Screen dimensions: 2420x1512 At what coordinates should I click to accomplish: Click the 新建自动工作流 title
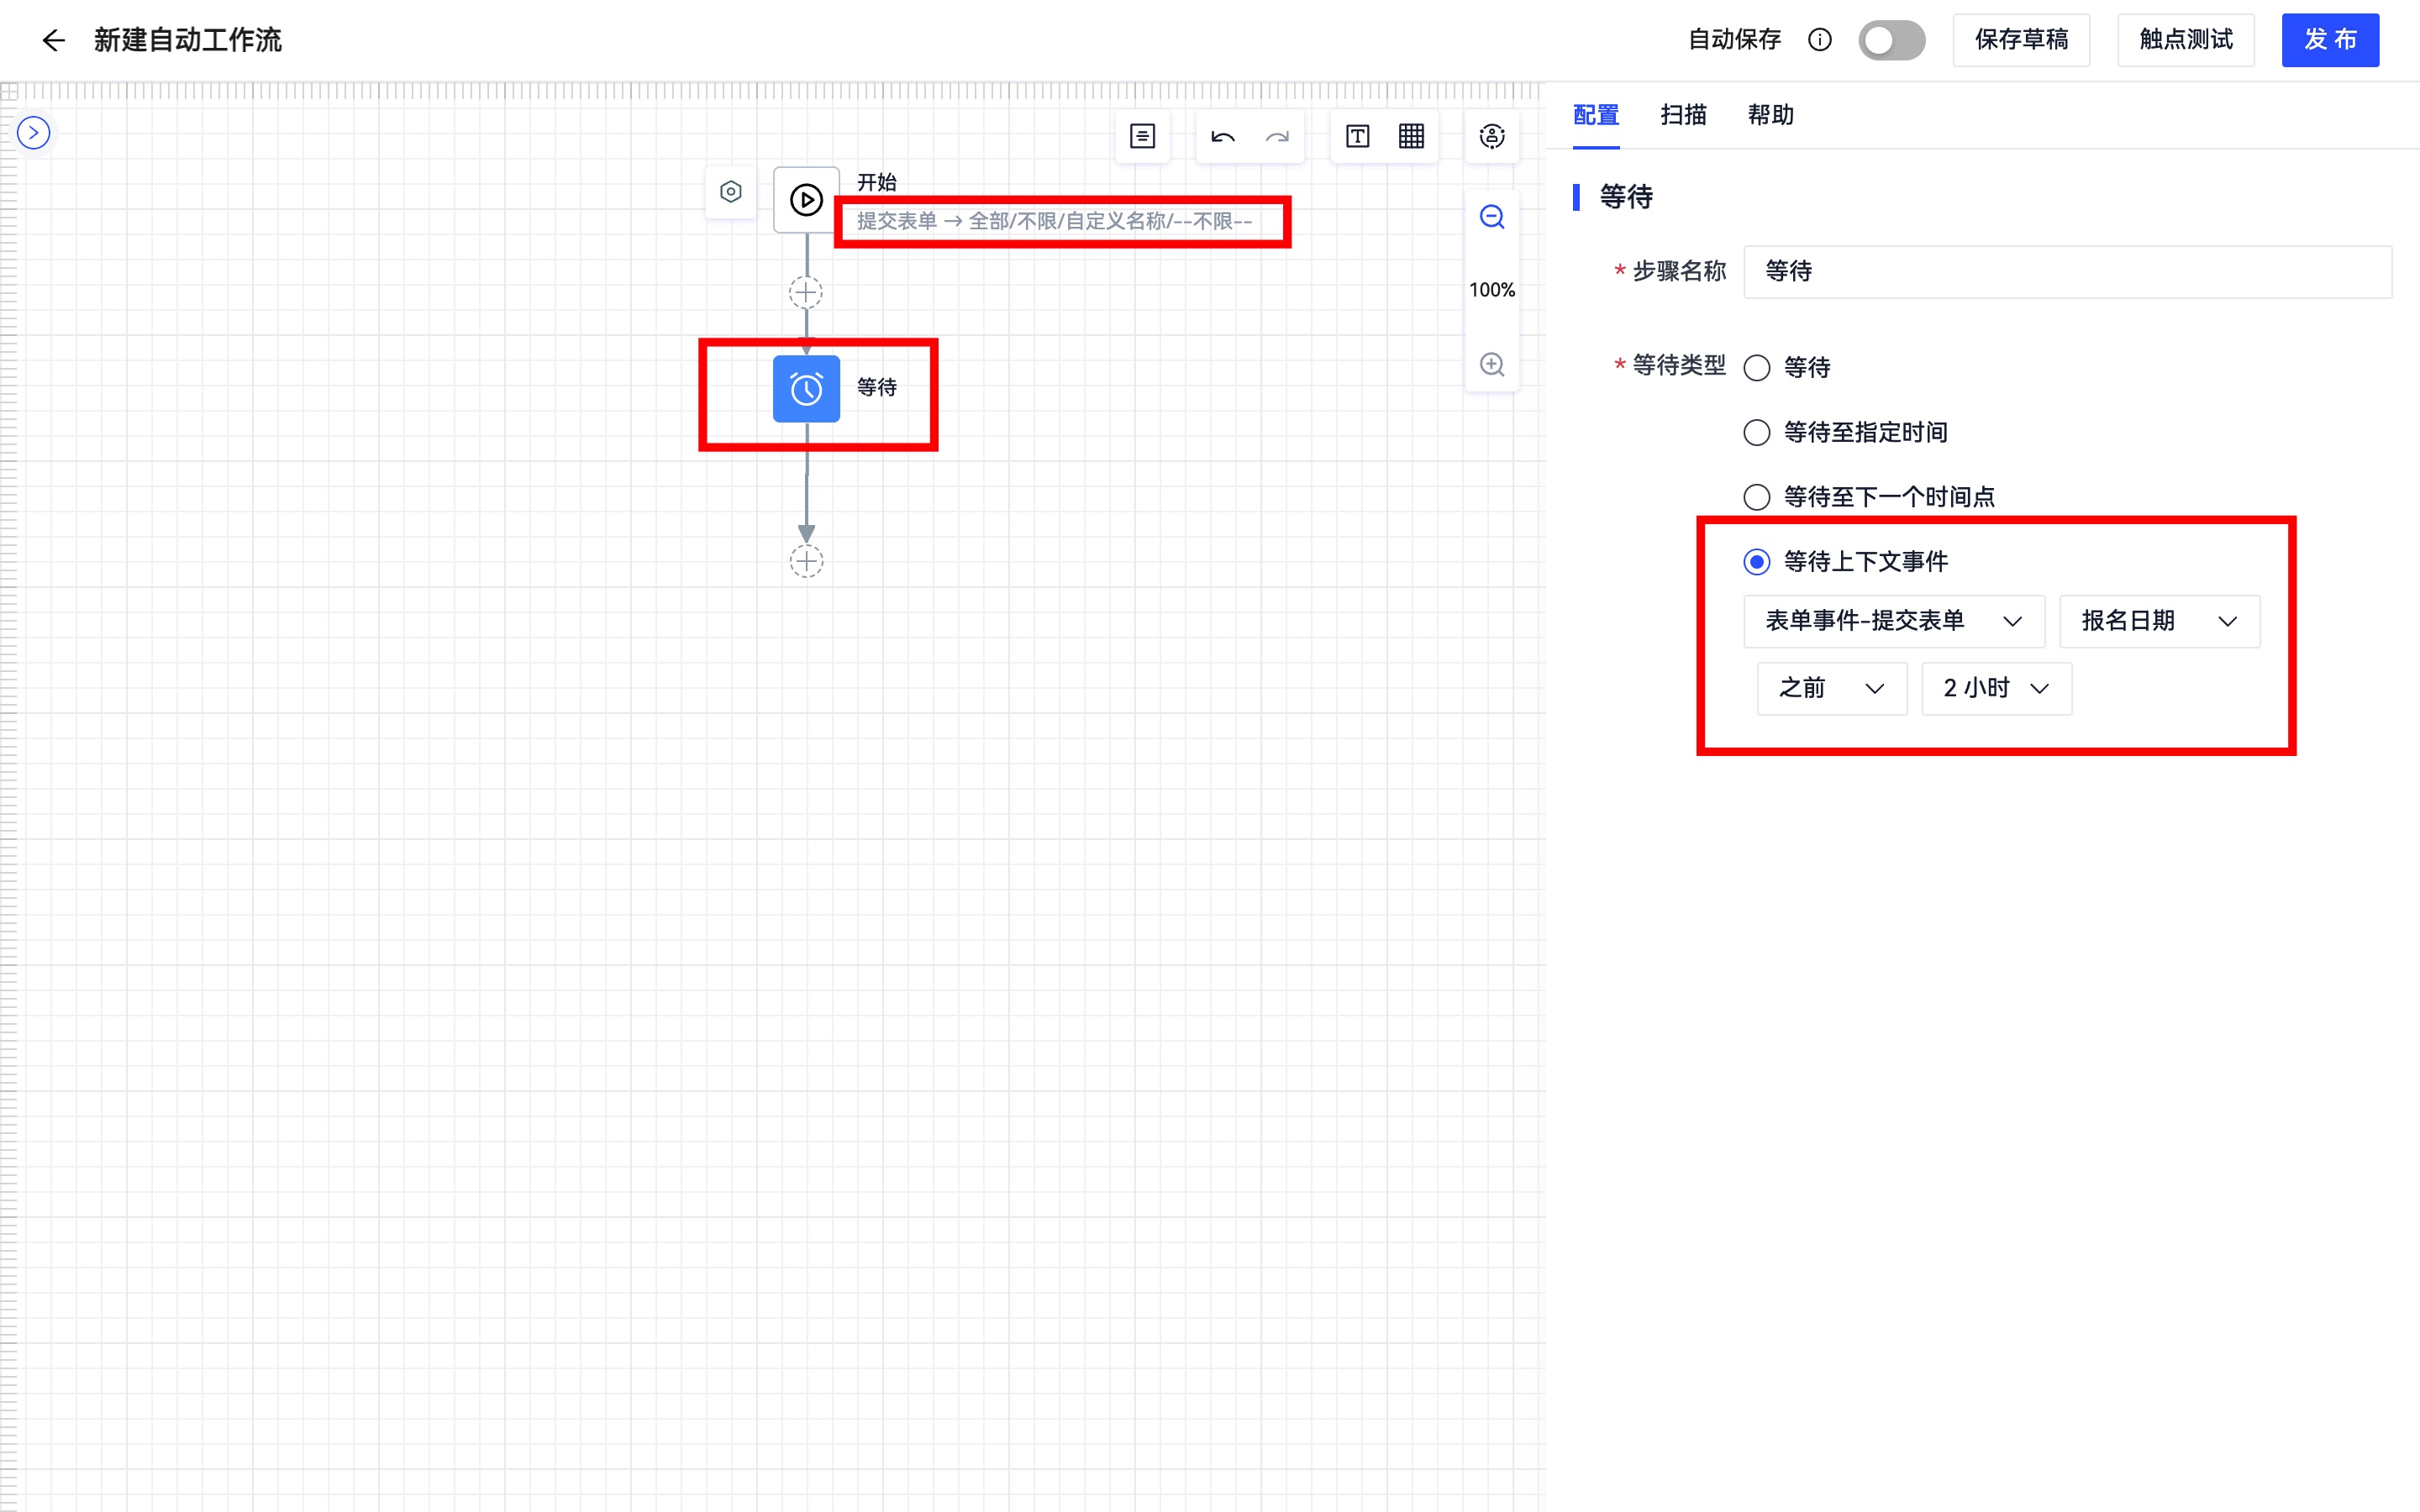pyautogui.click(x=187, y=40)
